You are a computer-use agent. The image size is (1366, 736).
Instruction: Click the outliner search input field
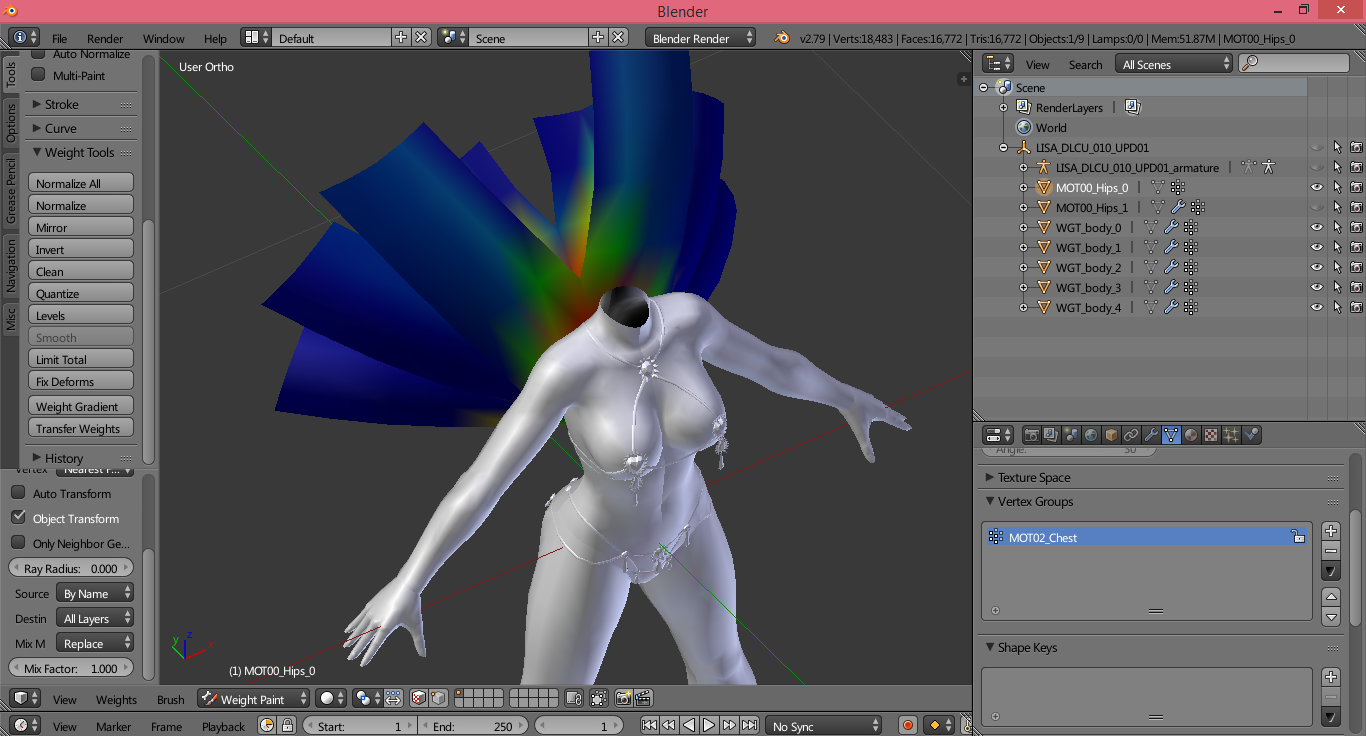pos(1294,63)
